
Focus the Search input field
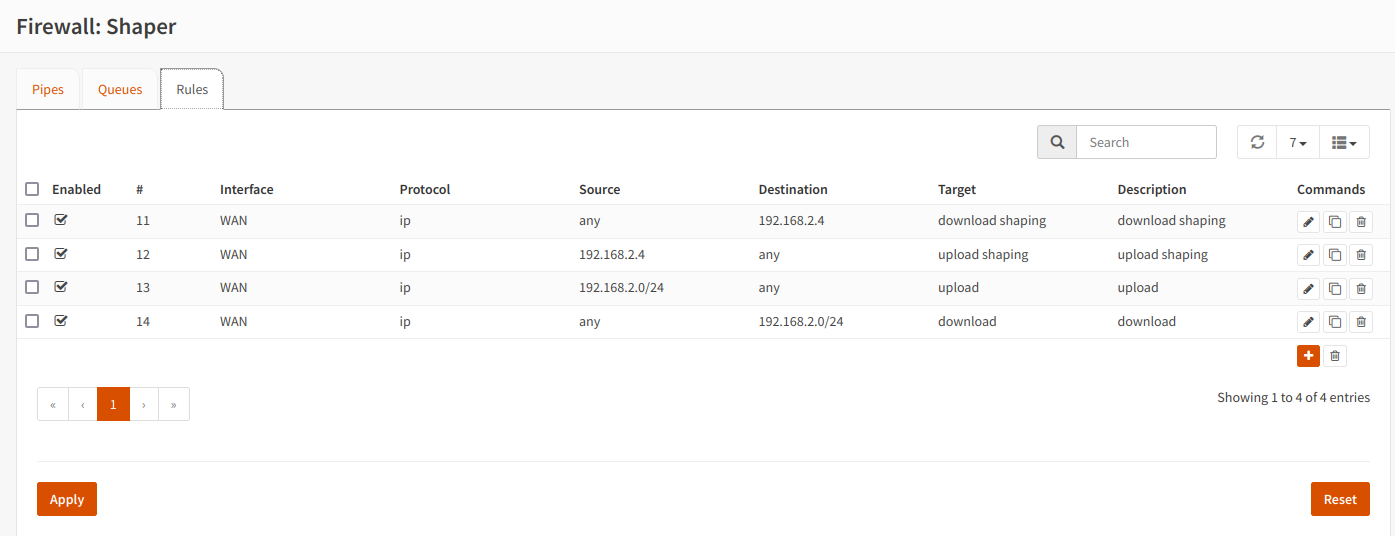coord(1146,143)
